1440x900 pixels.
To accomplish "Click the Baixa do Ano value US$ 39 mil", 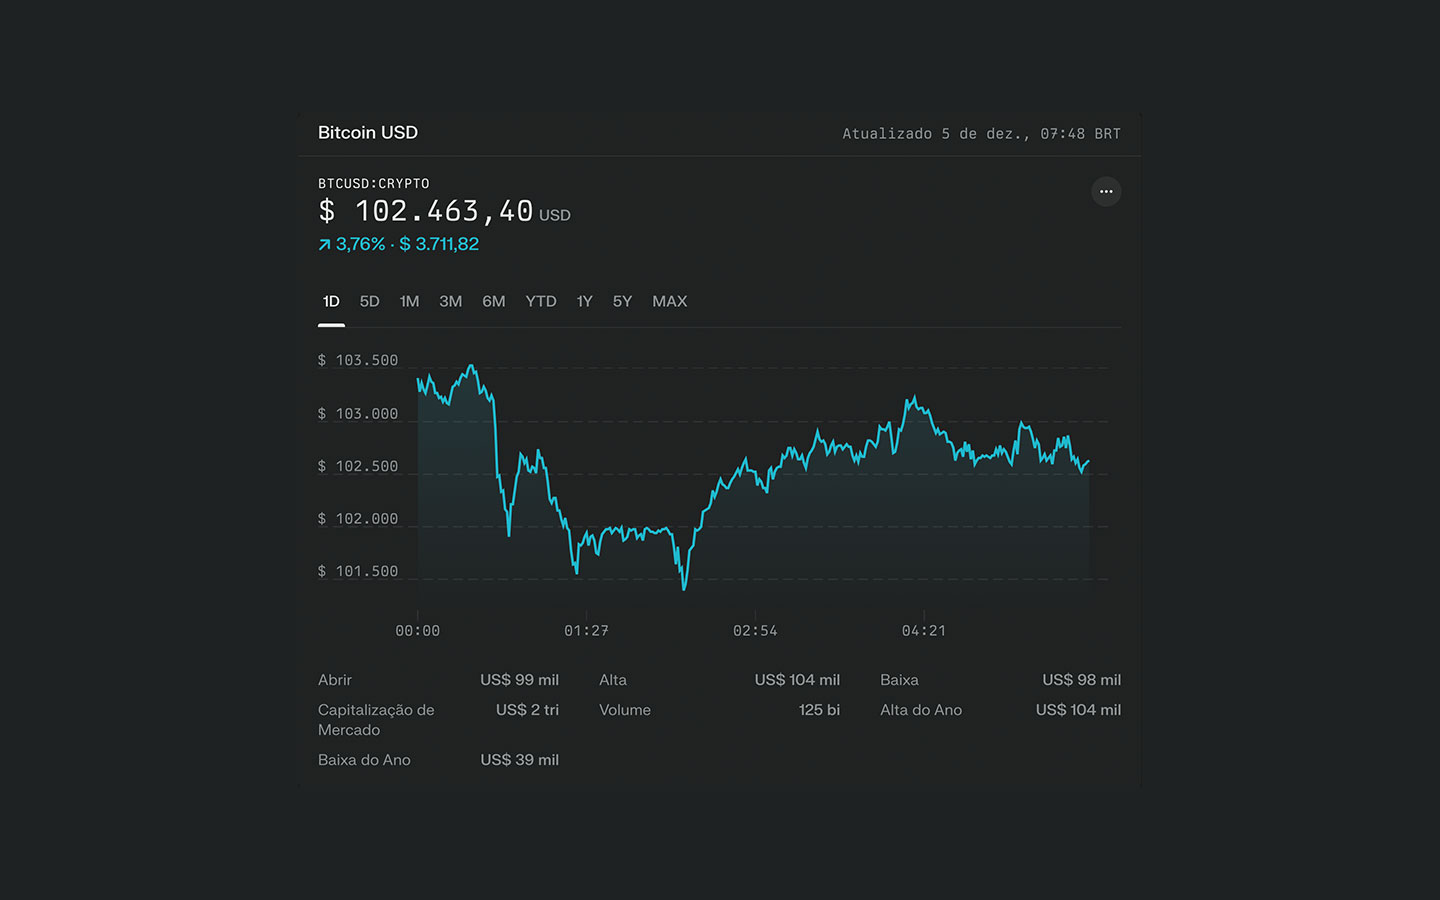I will (x=519, y=760).
